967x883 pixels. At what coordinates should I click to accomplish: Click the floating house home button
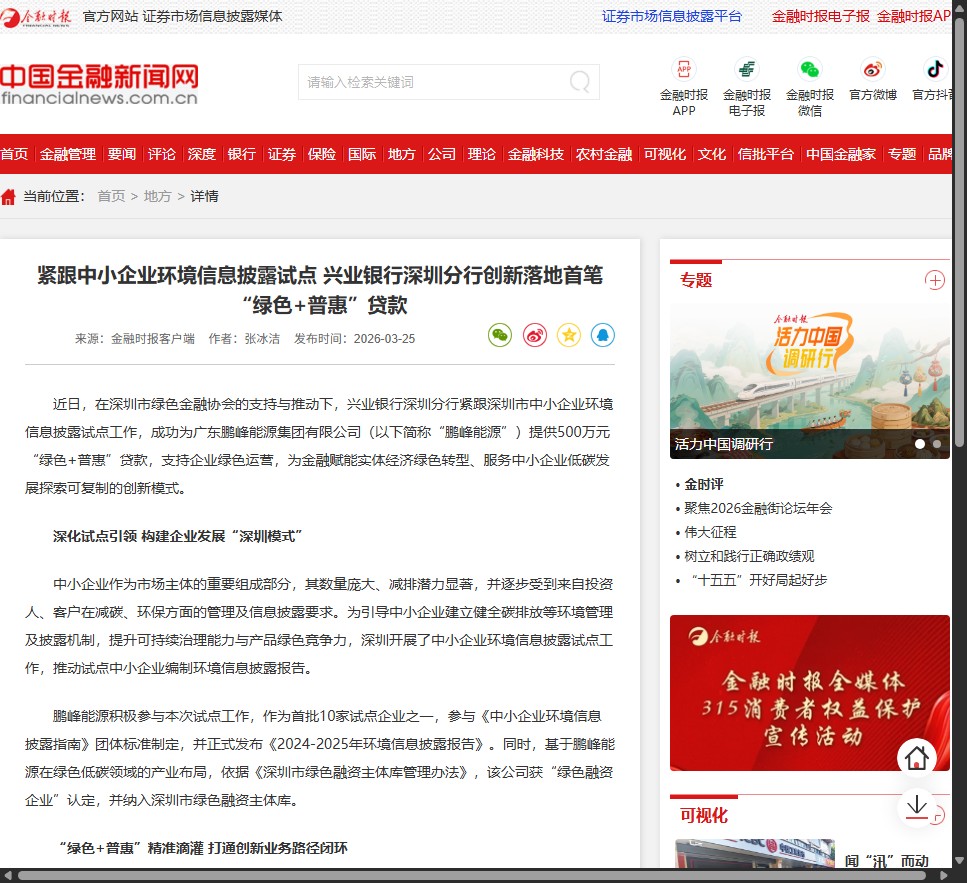point(916,758)
